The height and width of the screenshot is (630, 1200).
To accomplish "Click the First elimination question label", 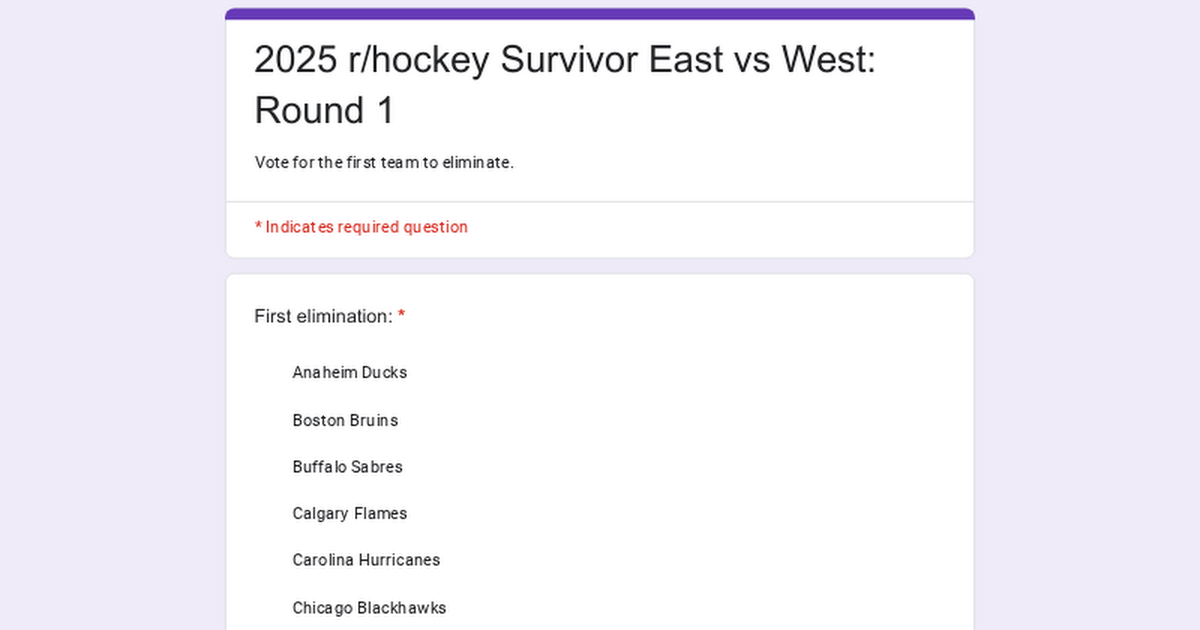I will (322, 316).
